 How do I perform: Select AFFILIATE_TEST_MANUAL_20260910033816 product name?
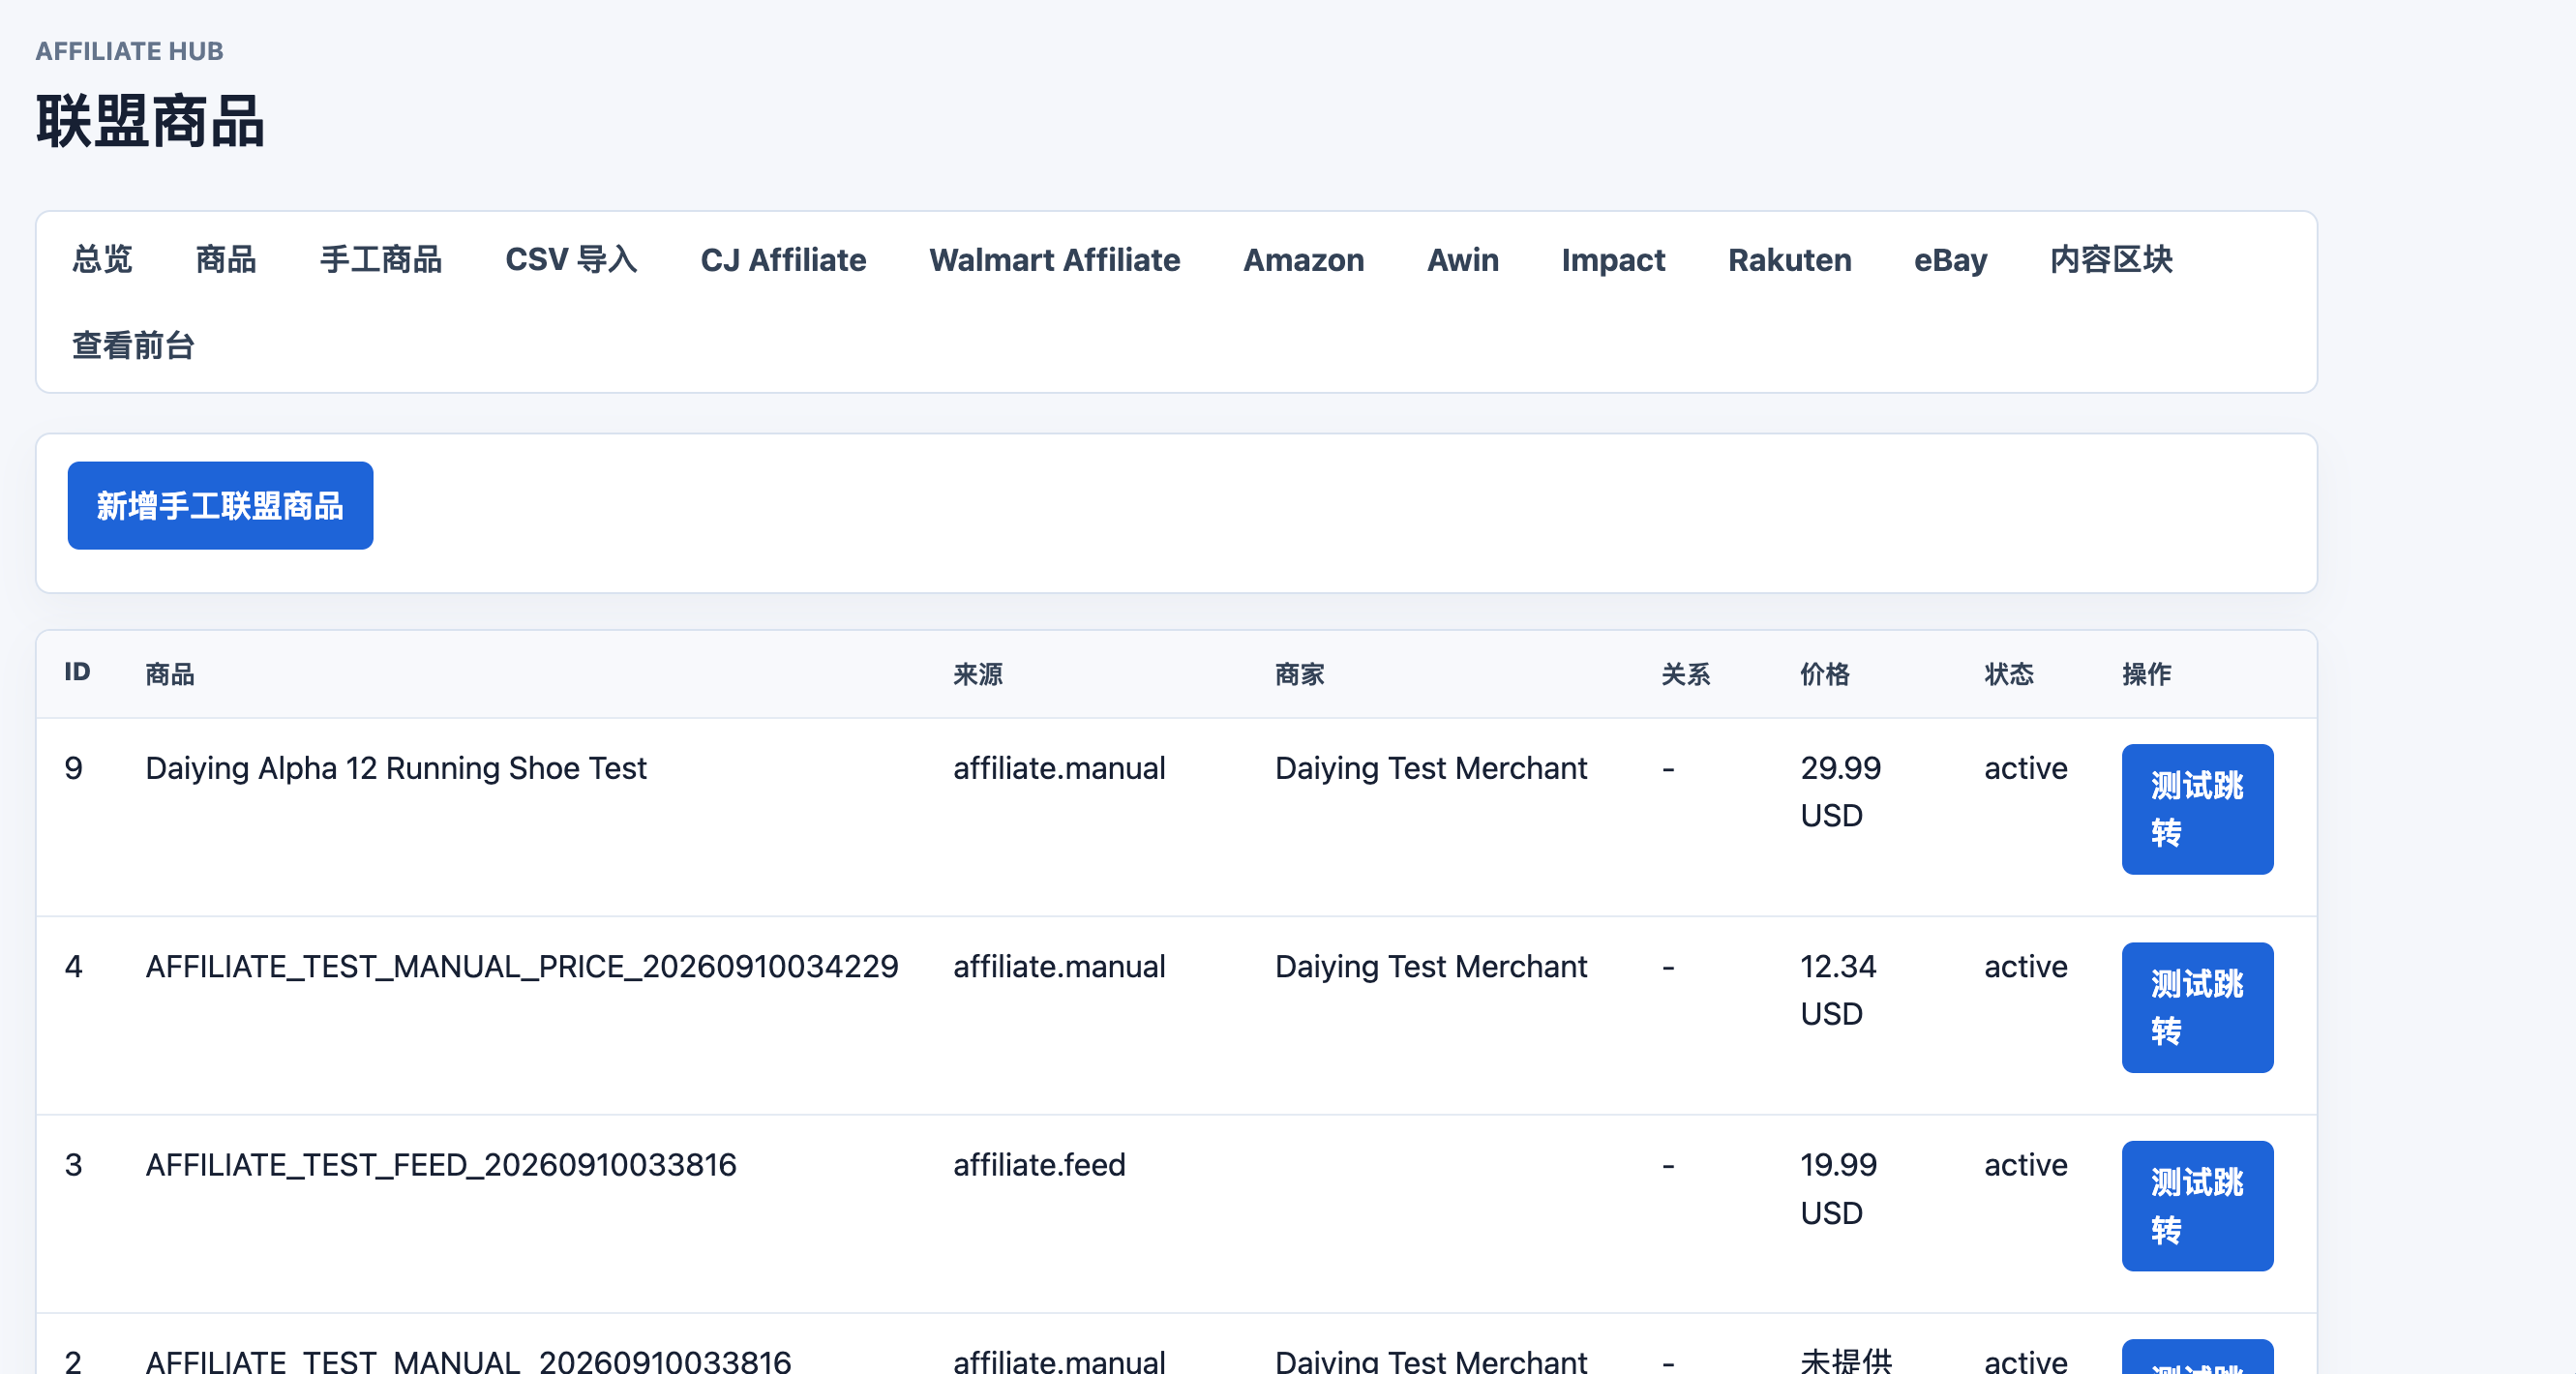pyautogui.click(x=468, y=1360)
